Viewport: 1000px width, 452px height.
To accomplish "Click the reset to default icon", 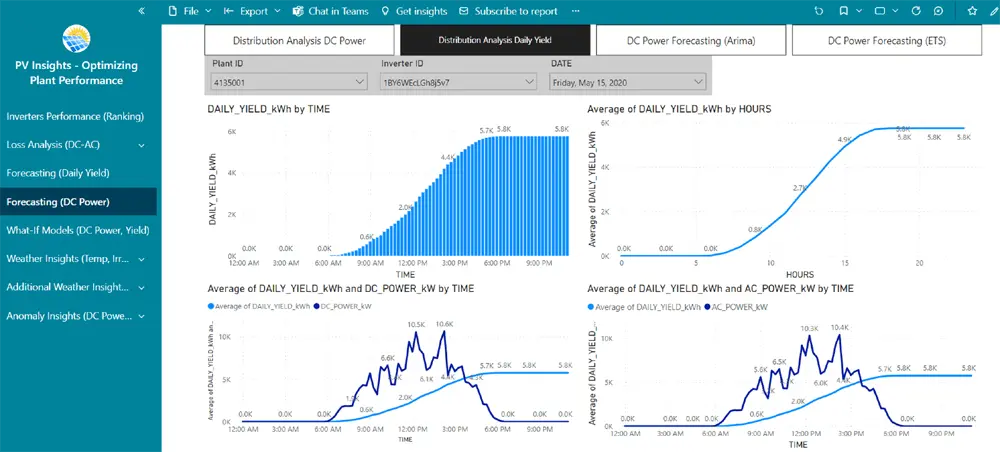I will pos(820,11).
